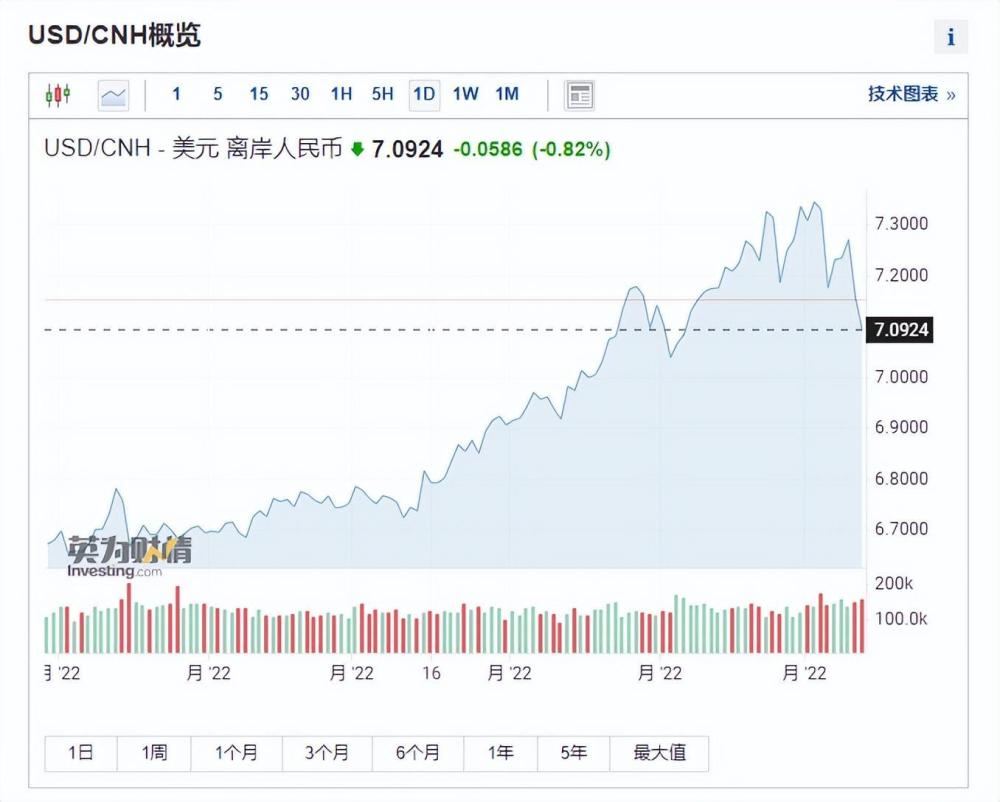Click the green down arrow beside 7.0924
The height and width of the screenshot is (802, 1000).
pyautogui.click(x=359, y=148)
